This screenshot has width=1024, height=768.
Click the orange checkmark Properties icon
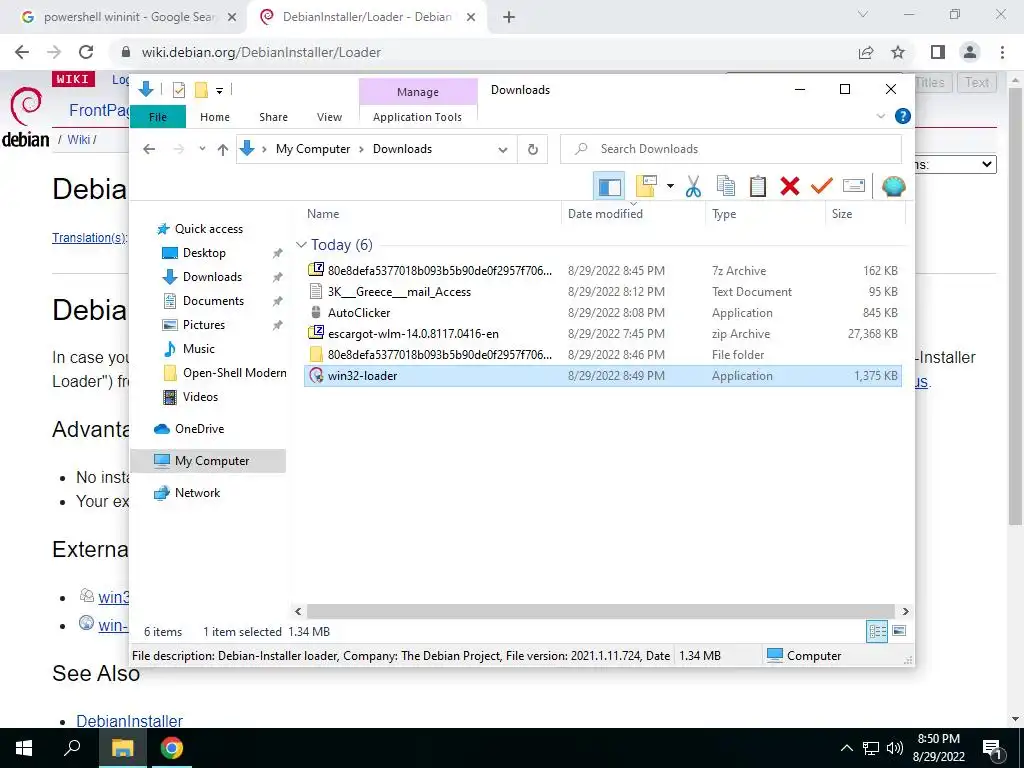coord(822,186)
